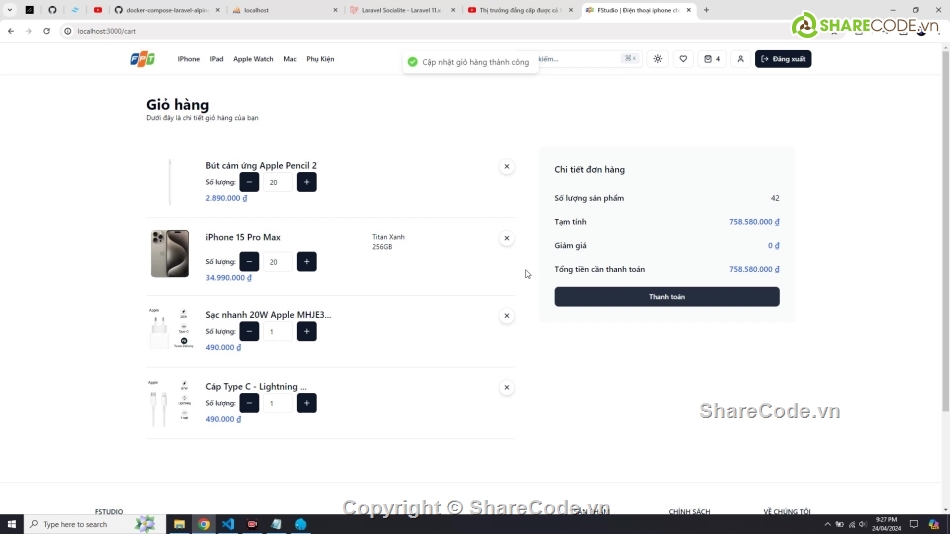
Task: Open Google Chrome from the taskbar
Action: coord(204,524)
